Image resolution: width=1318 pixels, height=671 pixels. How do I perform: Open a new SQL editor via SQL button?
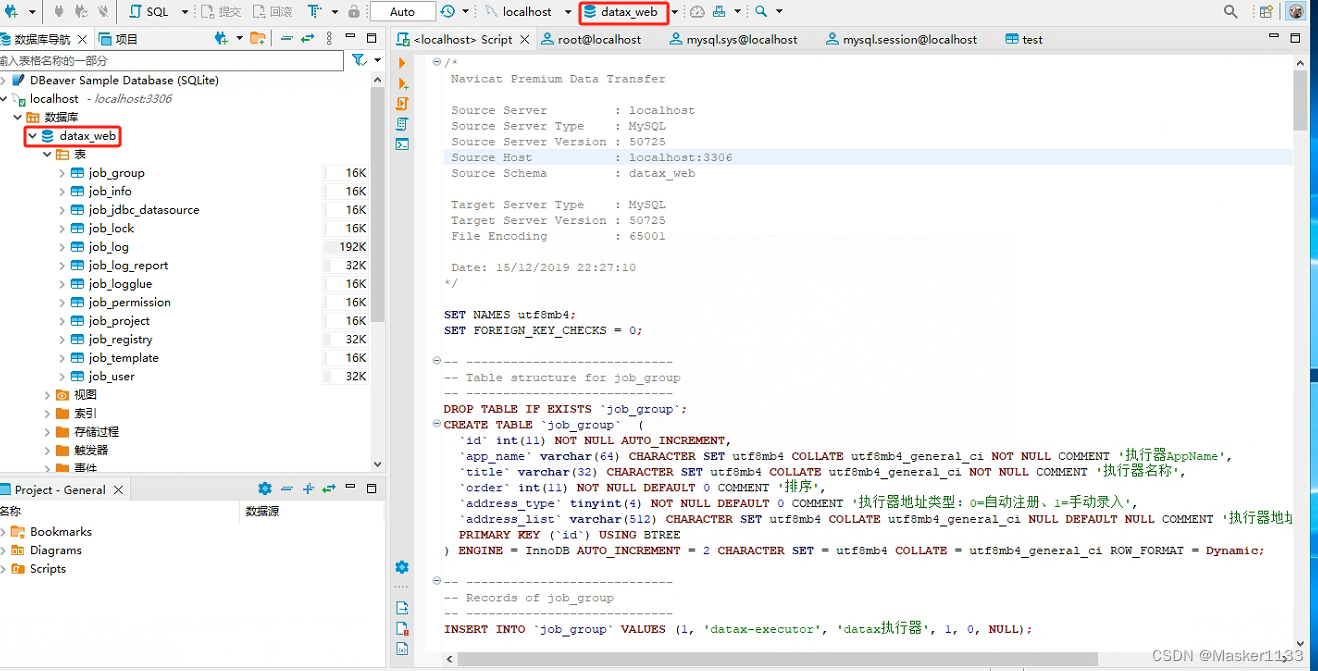tap(149, 11)
